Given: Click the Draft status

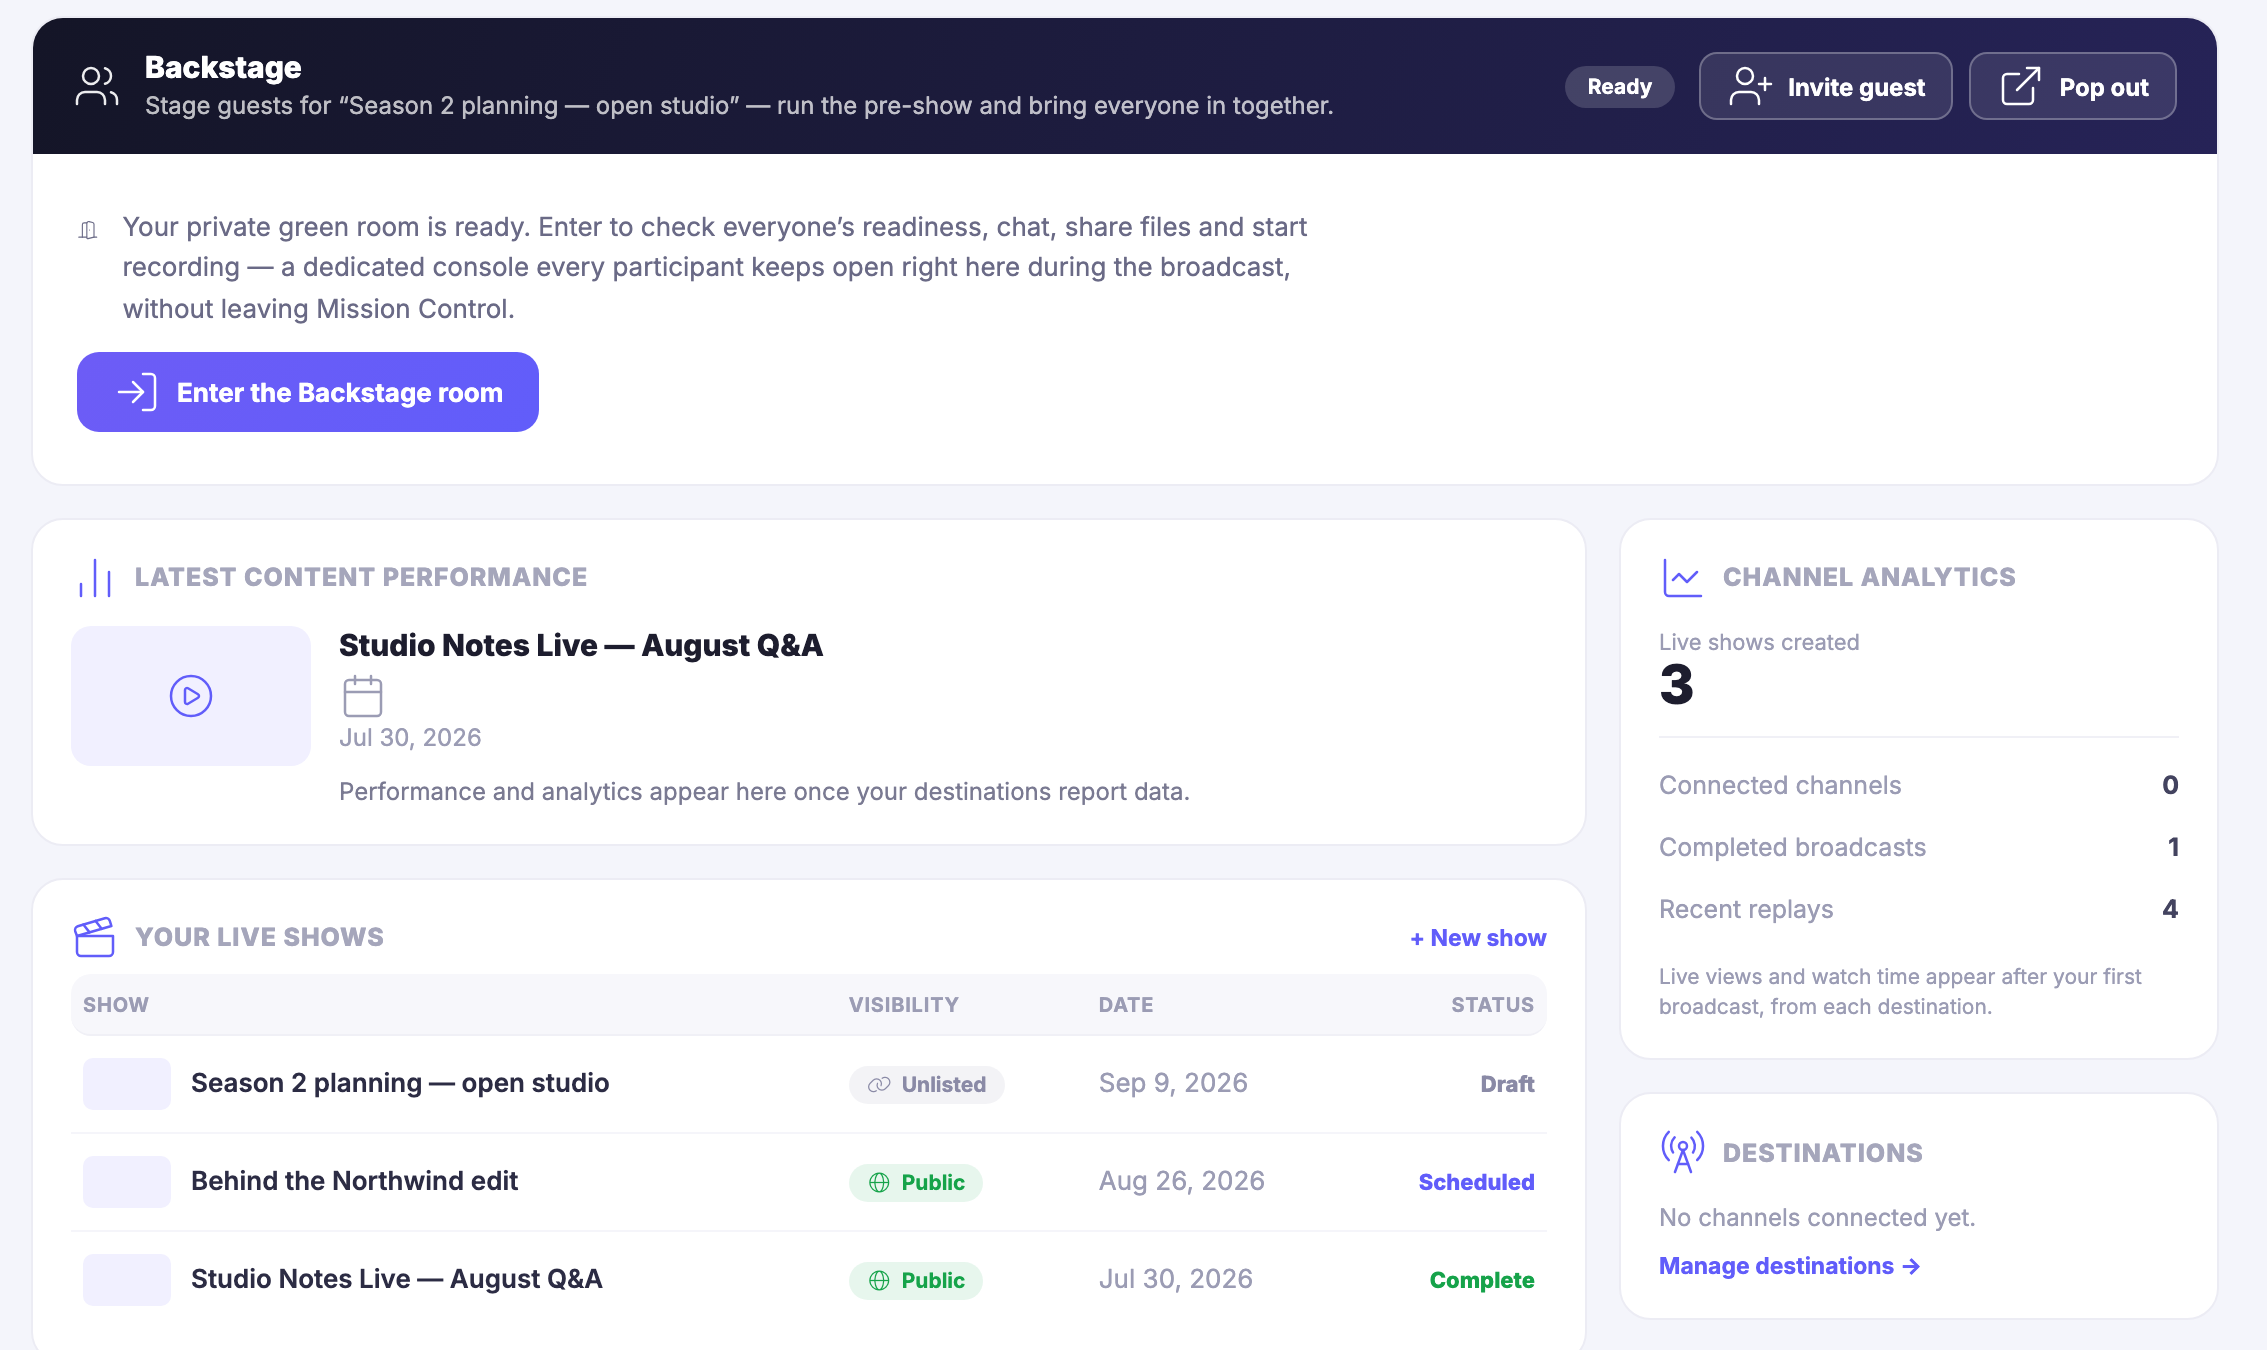Looking at the screenshot, I should [x=1507, y=1084].
